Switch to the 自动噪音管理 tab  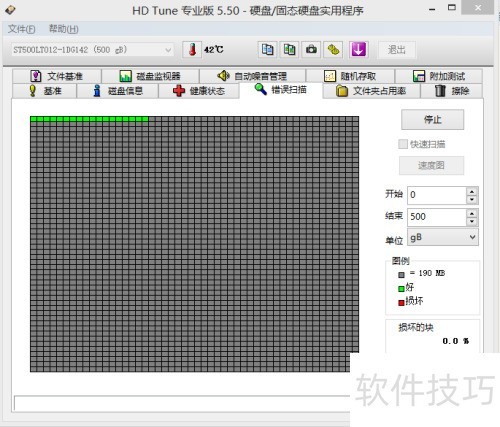pos(252,76)
